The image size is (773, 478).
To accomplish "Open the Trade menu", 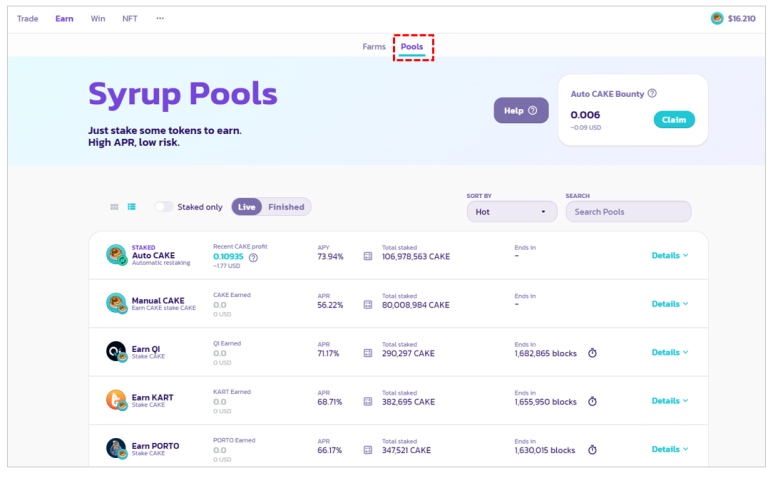I will click(28, 19).
